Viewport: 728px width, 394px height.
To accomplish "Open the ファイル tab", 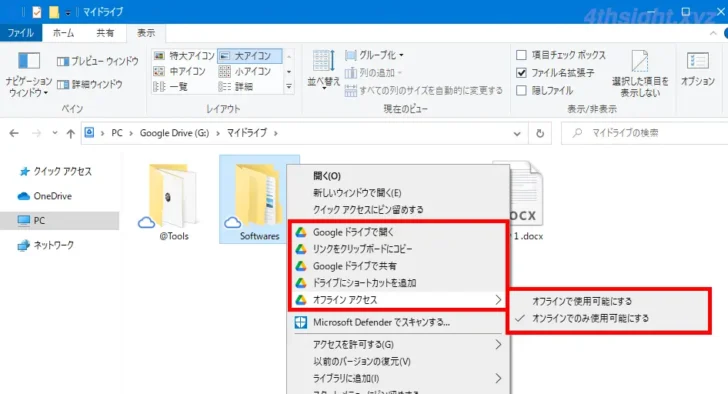I will click(21, 33).
